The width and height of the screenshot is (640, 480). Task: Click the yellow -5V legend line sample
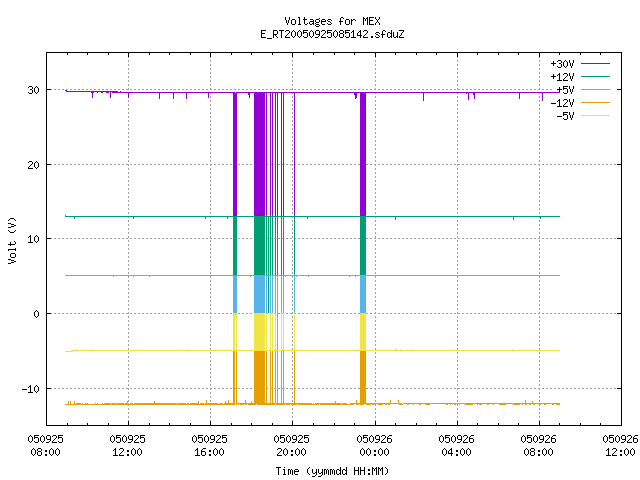pyautogui.click(x=595, y=116)
